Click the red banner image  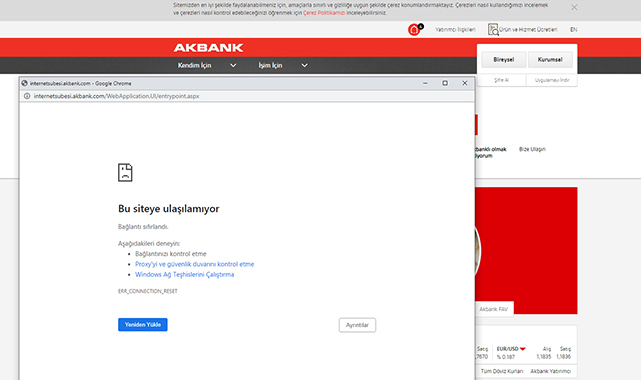coord(527,250)
